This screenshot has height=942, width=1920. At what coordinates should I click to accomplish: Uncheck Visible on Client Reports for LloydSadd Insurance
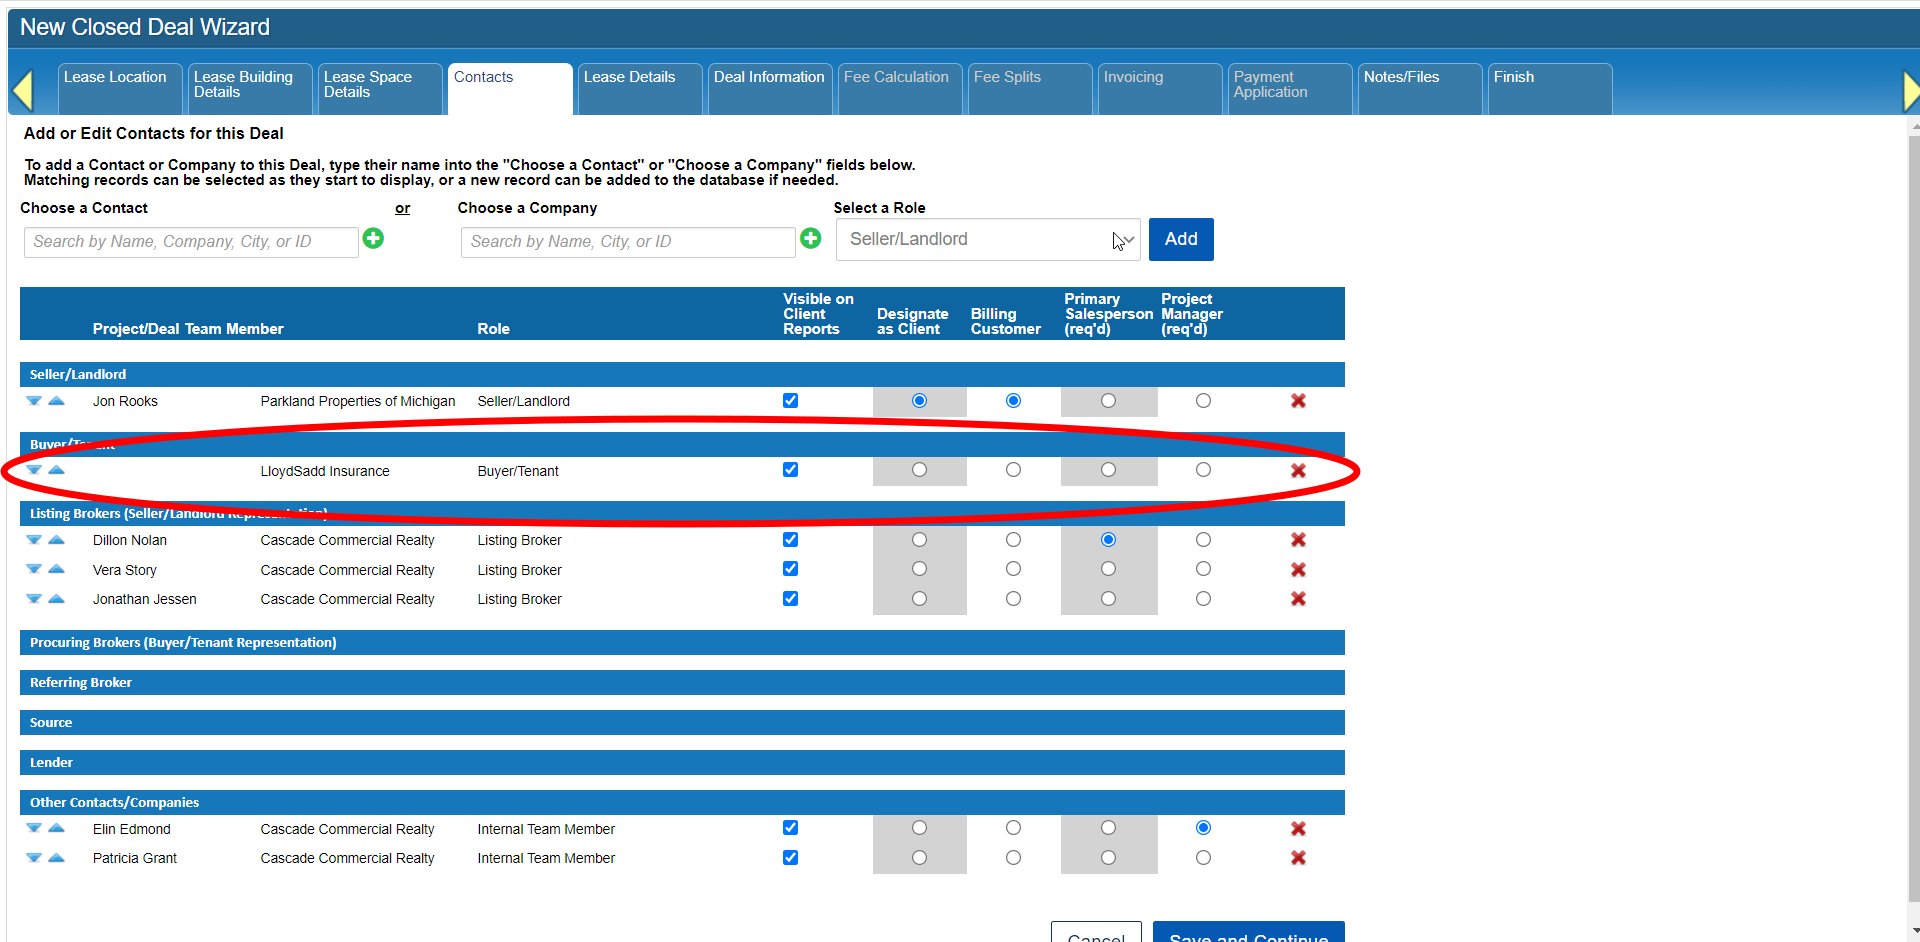click(x=790, y=470)
